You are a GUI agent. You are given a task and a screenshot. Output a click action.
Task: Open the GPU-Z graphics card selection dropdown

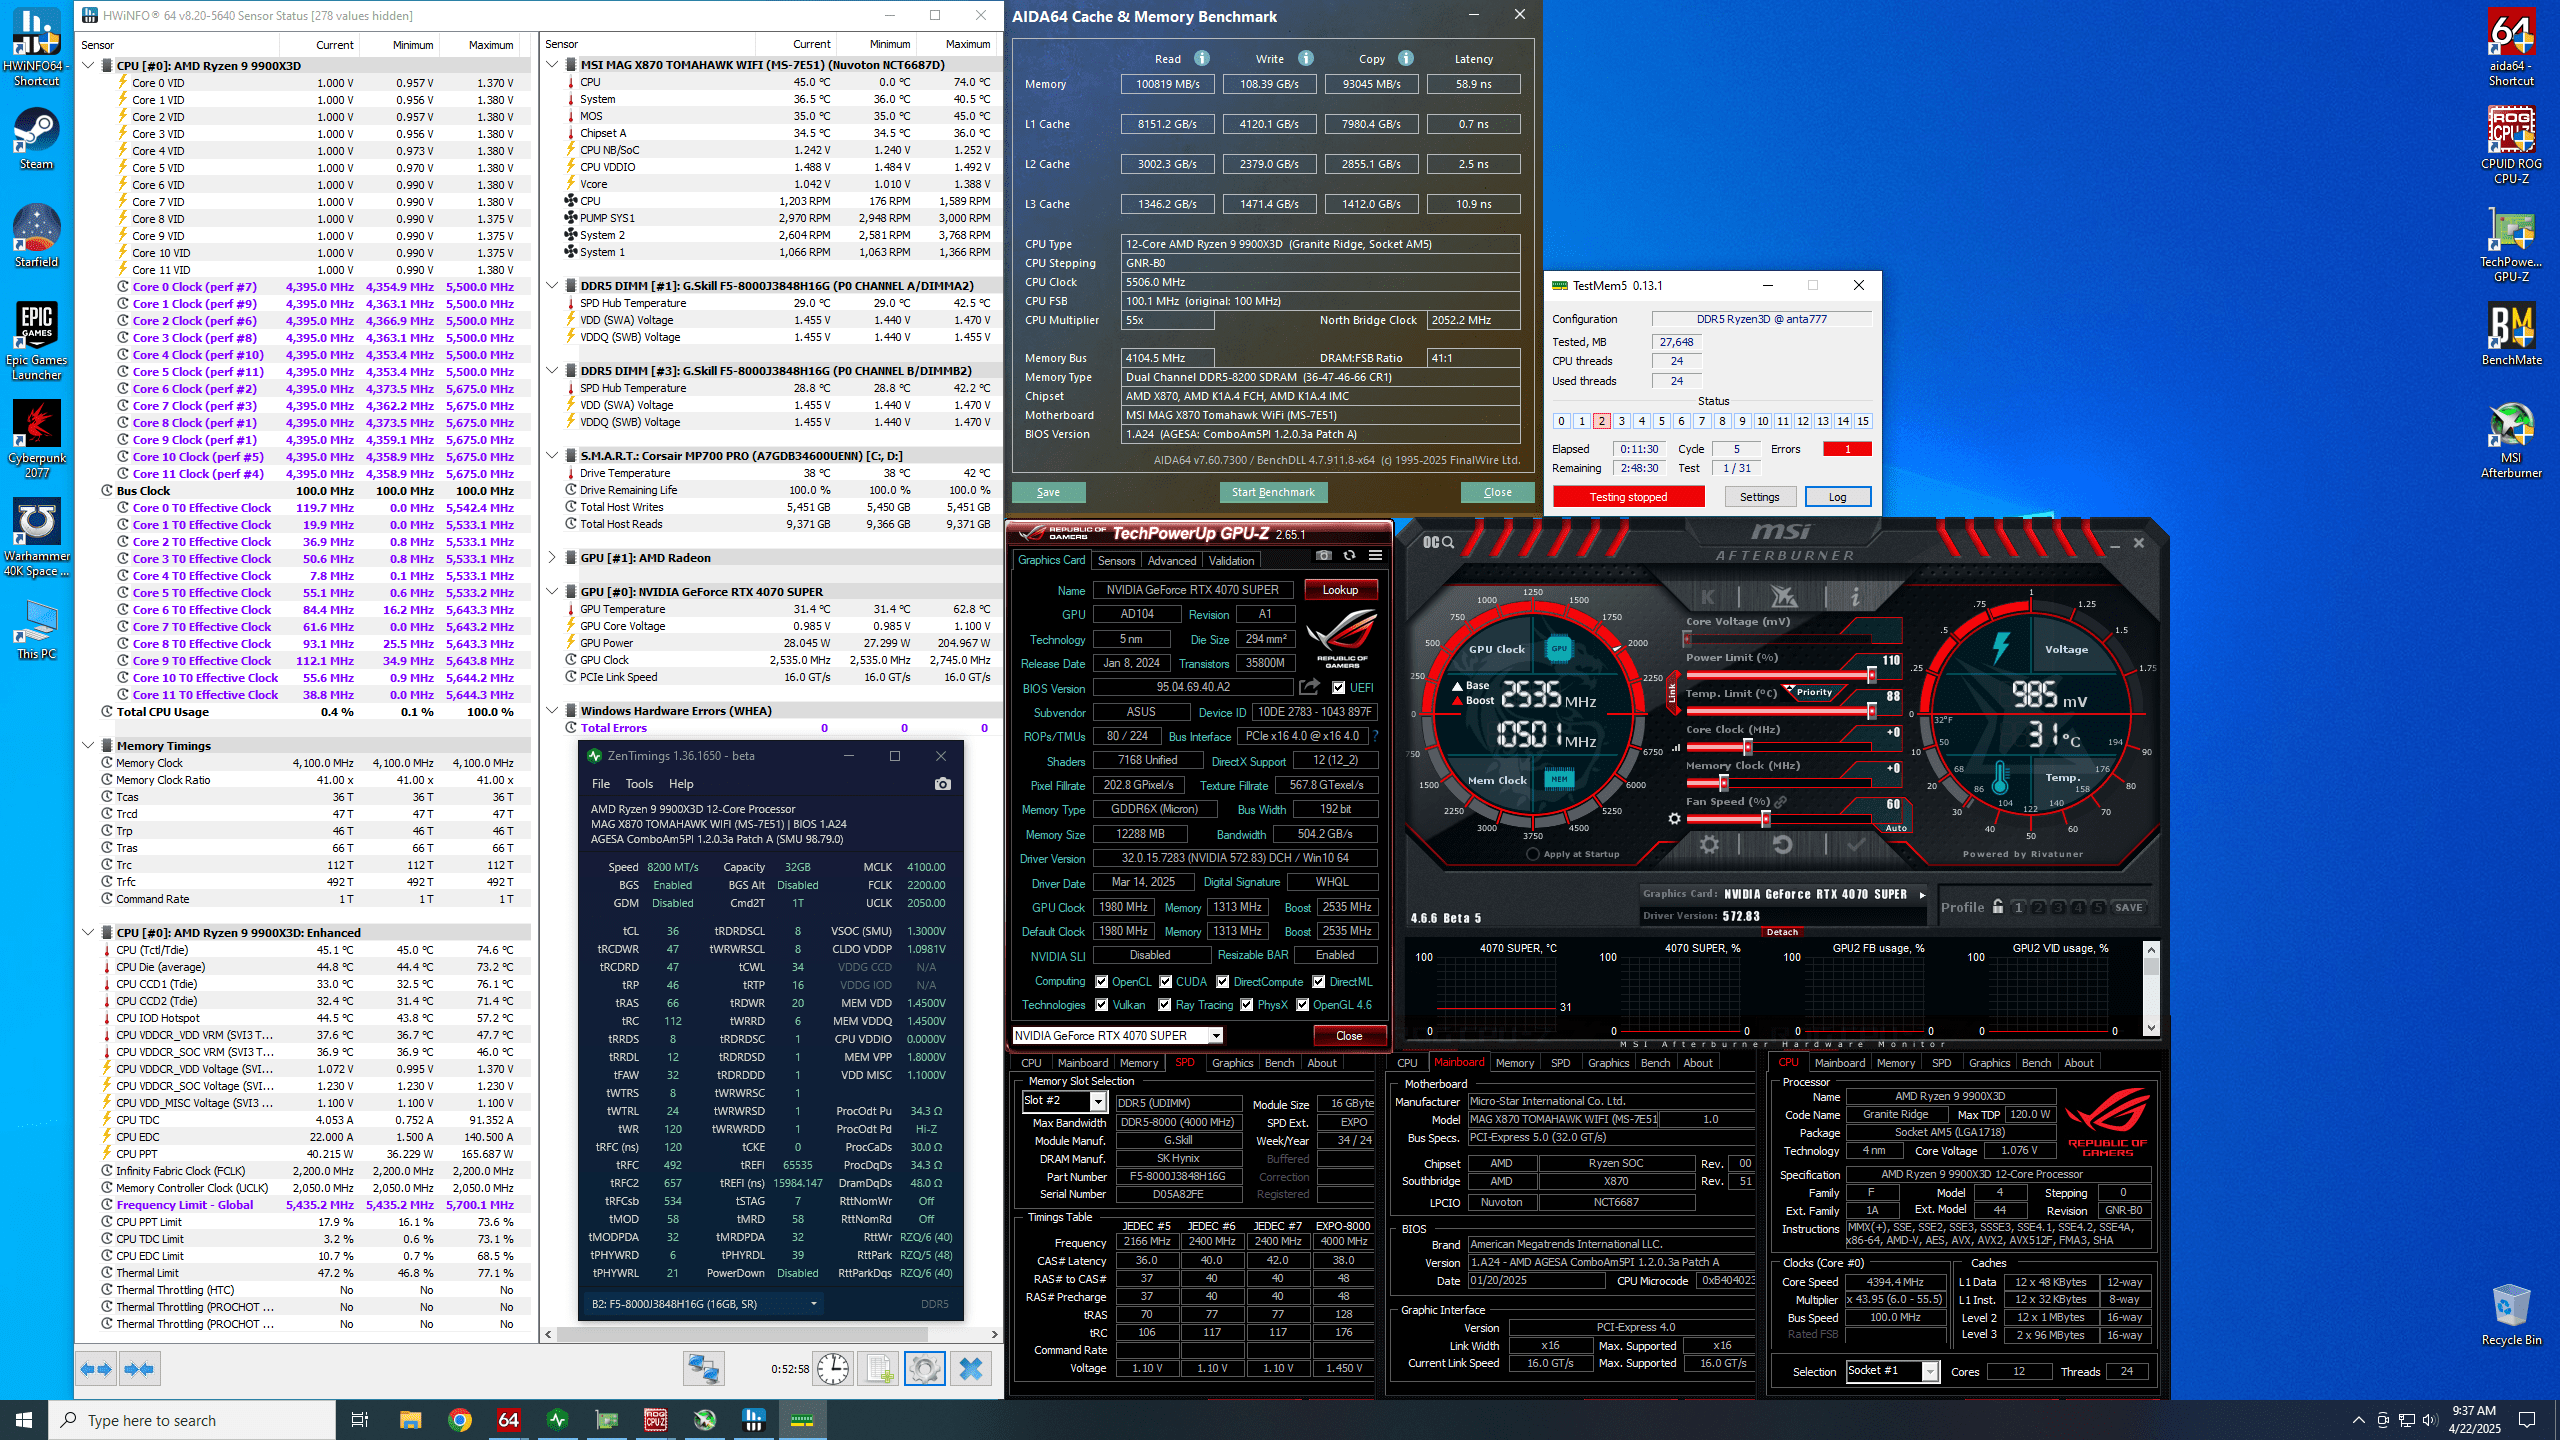1216,1036
